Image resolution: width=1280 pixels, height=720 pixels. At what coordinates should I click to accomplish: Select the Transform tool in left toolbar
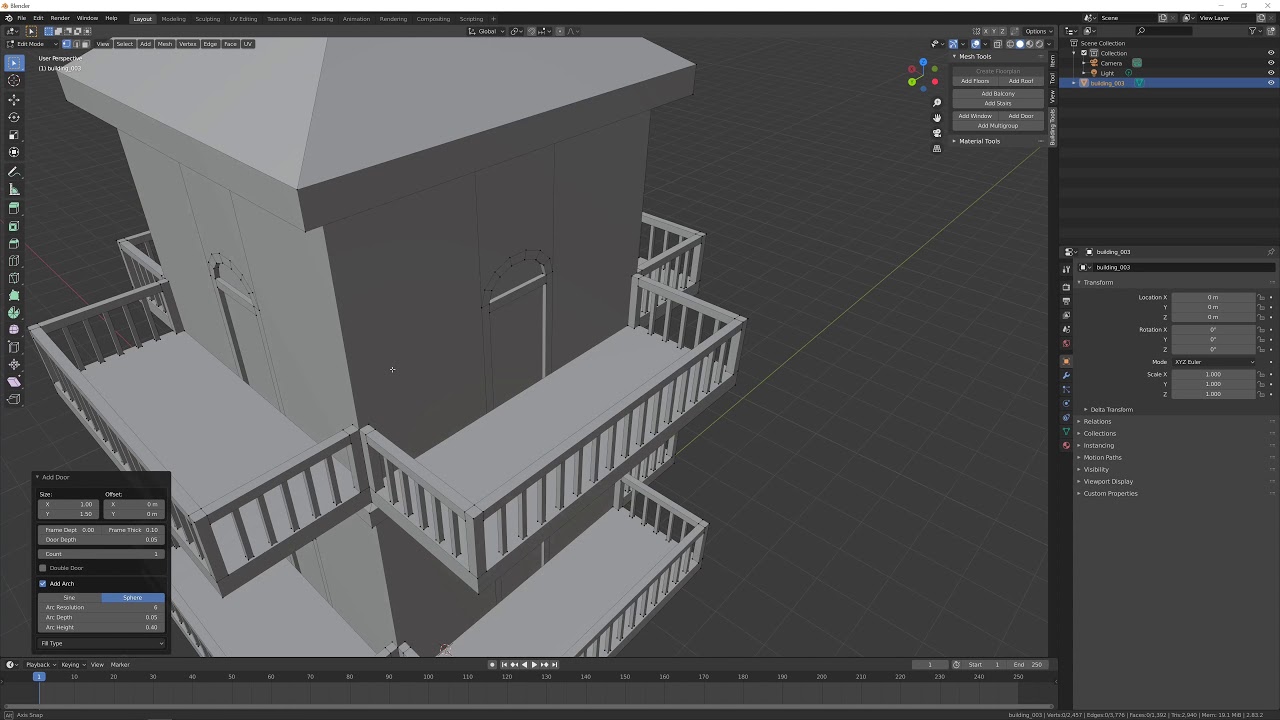click(x=14, y=152)
